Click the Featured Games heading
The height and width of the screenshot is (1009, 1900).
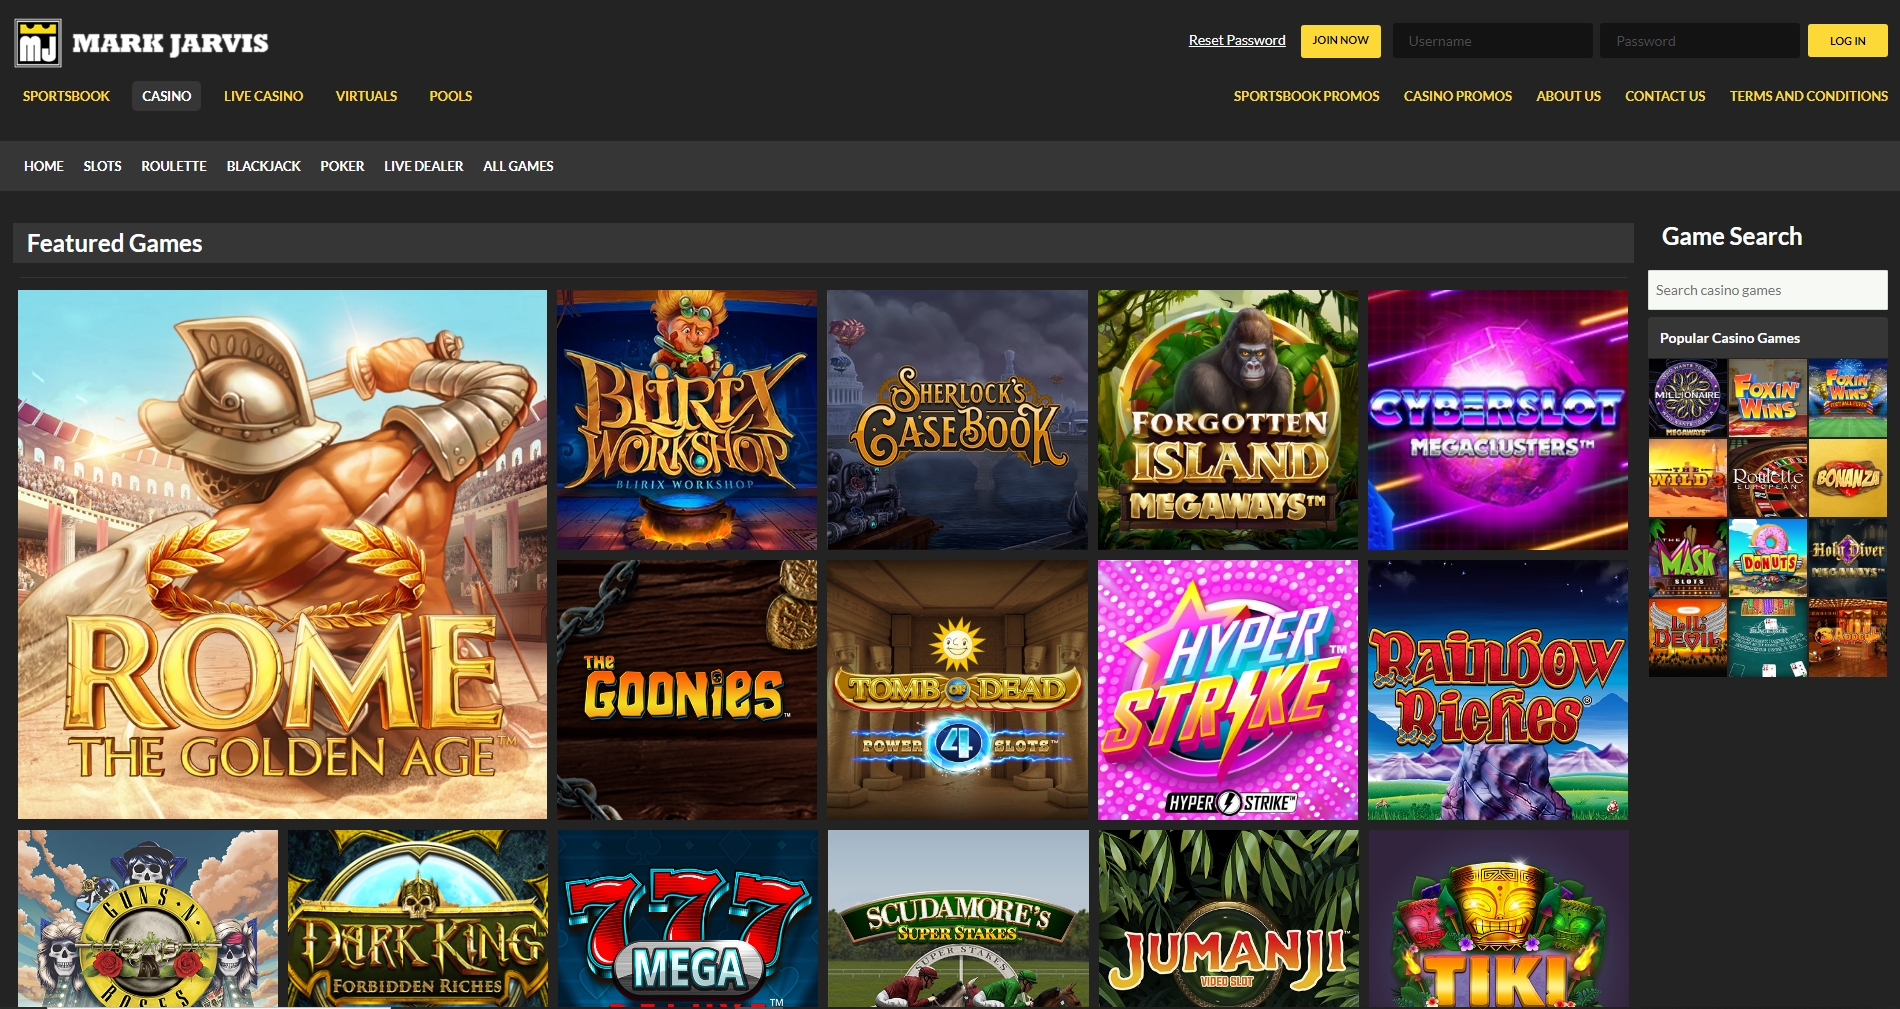tap(114, 243)
